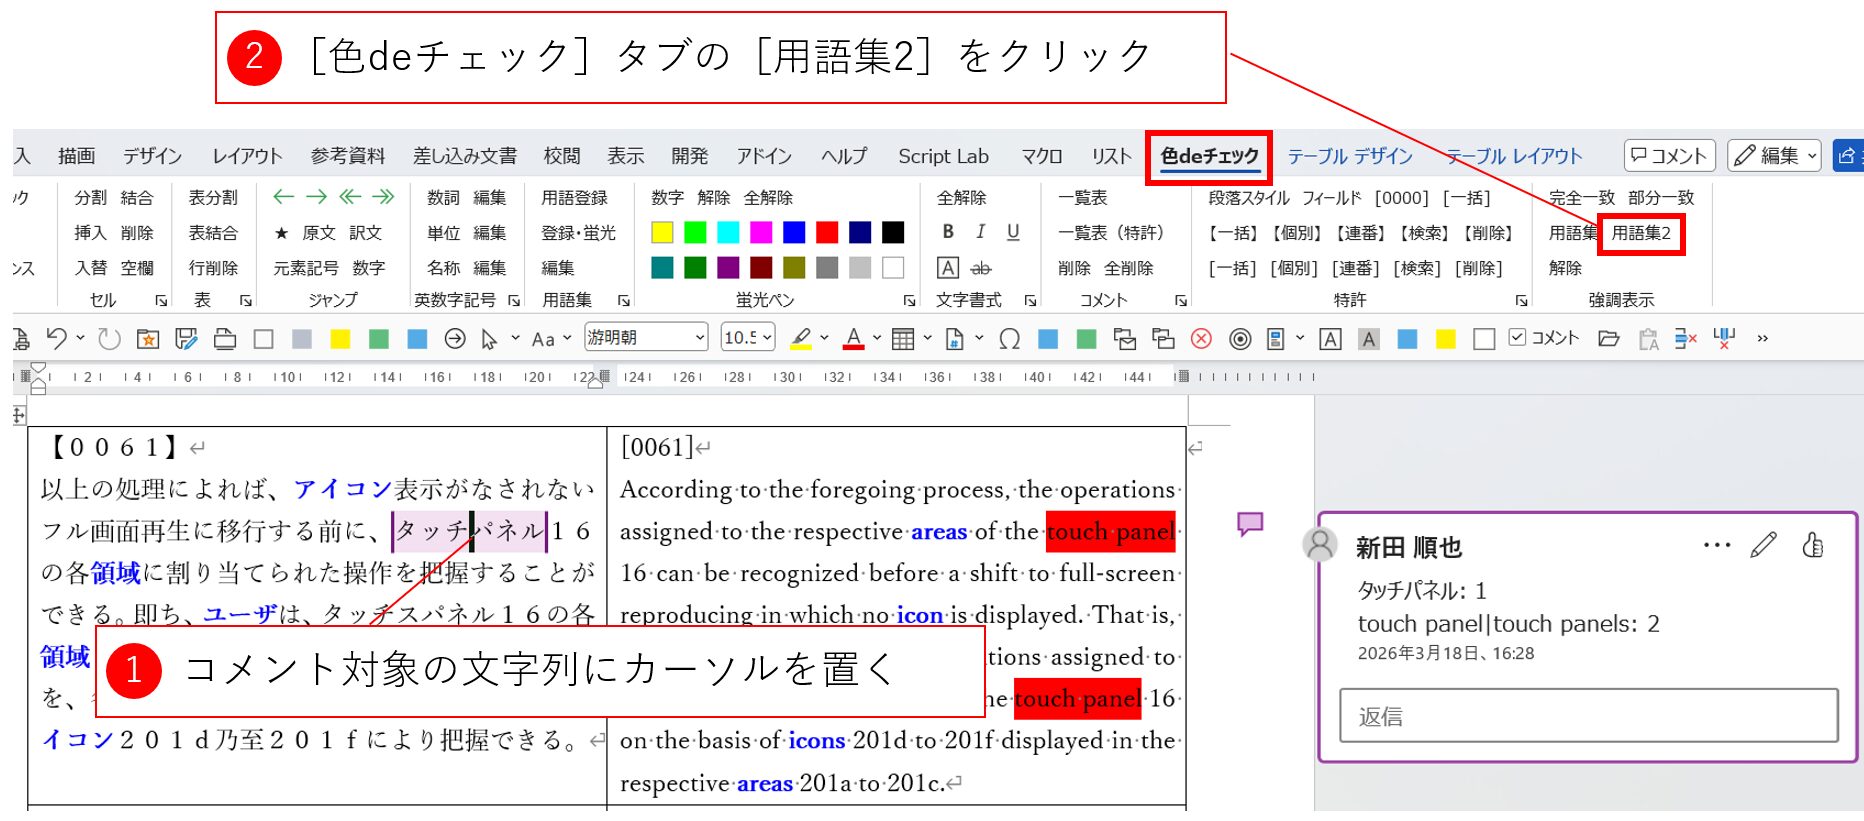Image resolution: width=1864 pixels, height=821 pixels.
Task: Open the Script Lab tab
Action: 943,156
